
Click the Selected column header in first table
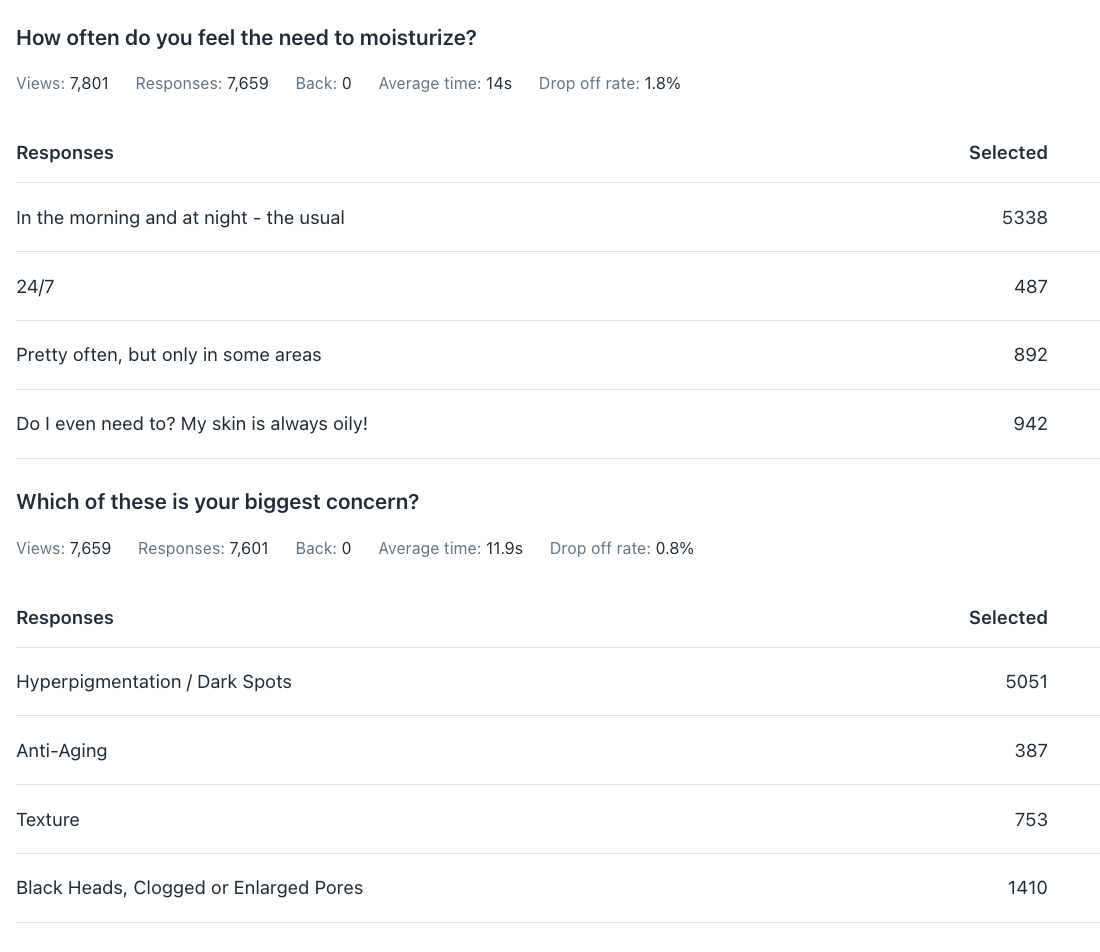(x=1008, y=153)
